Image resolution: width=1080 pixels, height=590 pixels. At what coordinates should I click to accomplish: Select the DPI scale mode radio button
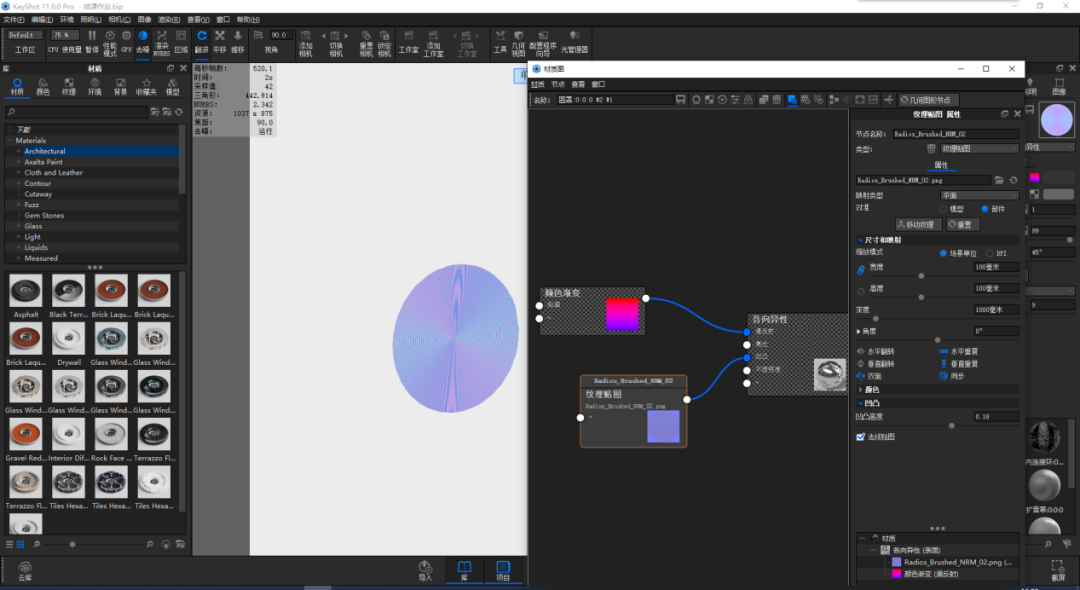[990, 253]
